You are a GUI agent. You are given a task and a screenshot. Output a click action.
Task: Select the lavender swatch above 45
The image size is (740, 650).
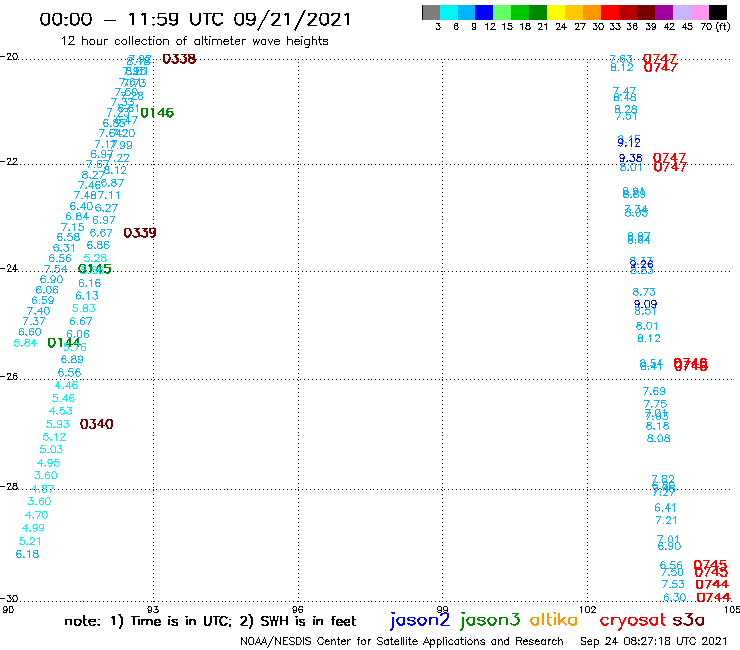pyautogui.click(x=681, y=12)
